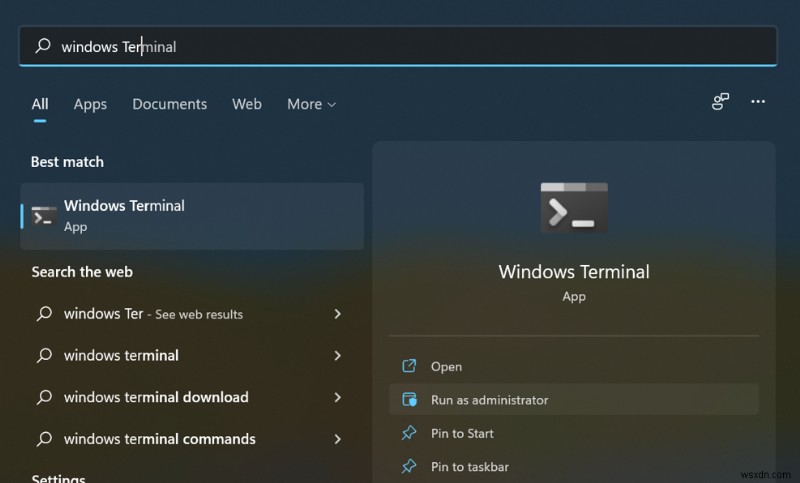Click magnifier icon next to 'windows terminal'
This screenshot has height=483, width=800.
[44, 355]
